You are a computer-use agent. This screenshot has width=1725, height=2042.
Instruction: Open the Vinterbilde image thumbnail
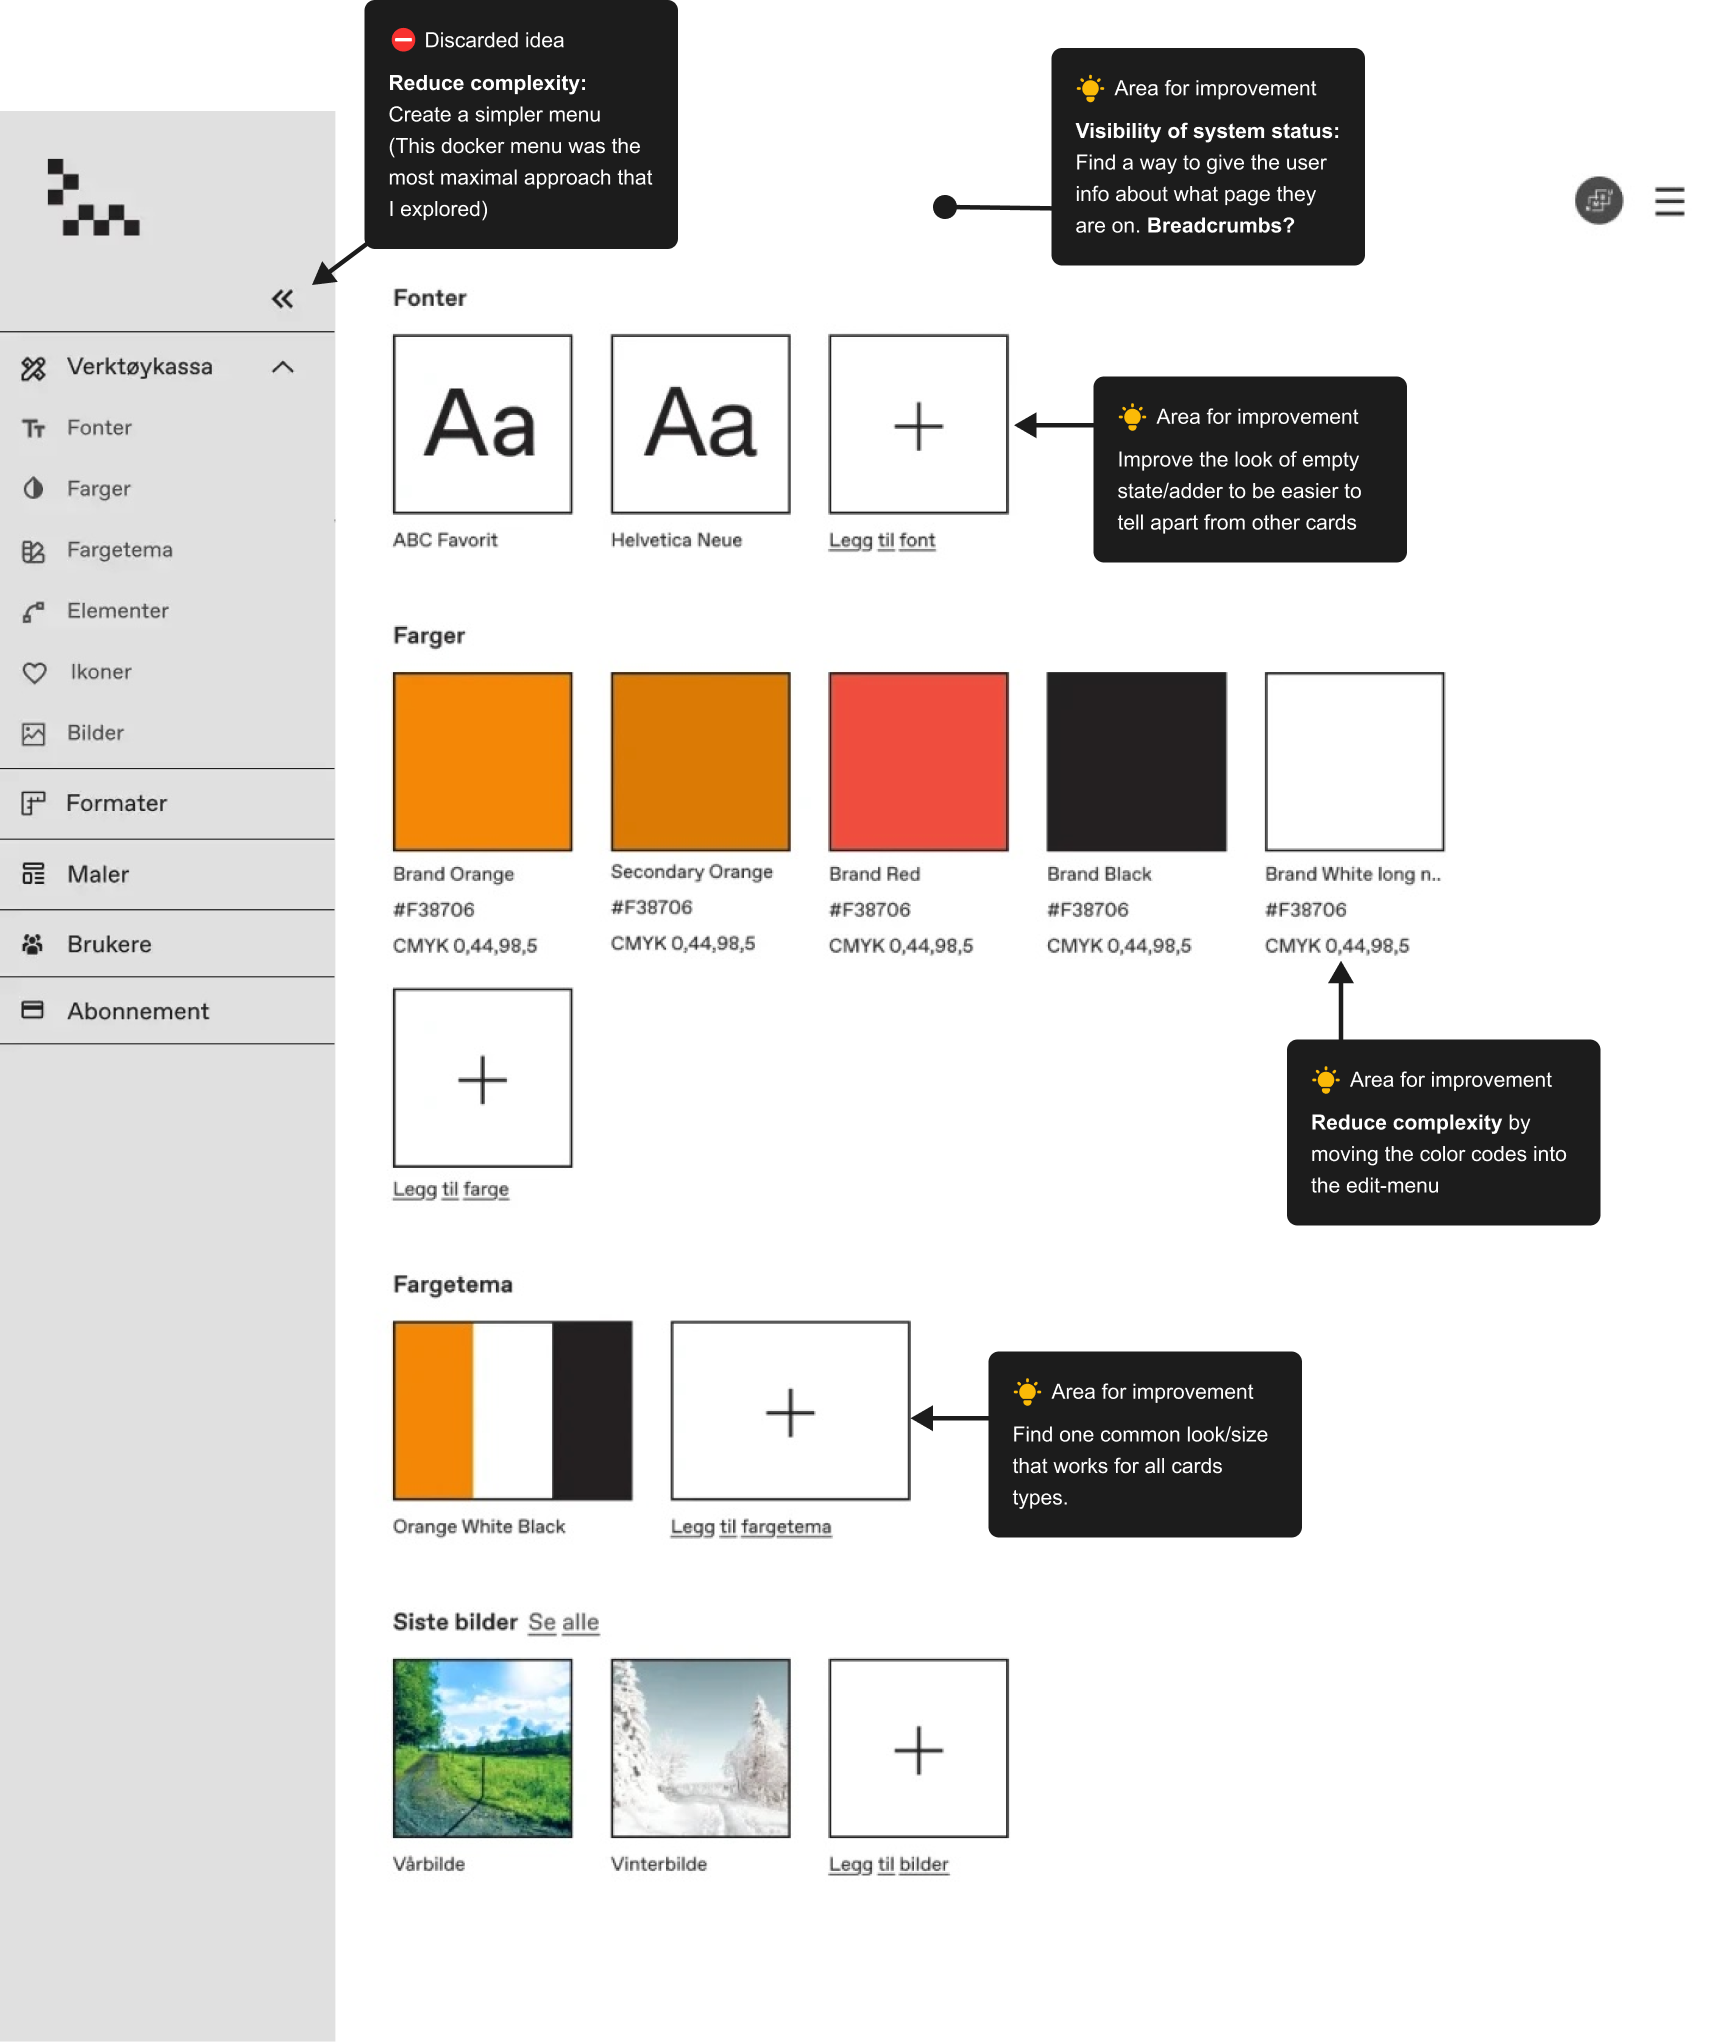coord(700,1748)
